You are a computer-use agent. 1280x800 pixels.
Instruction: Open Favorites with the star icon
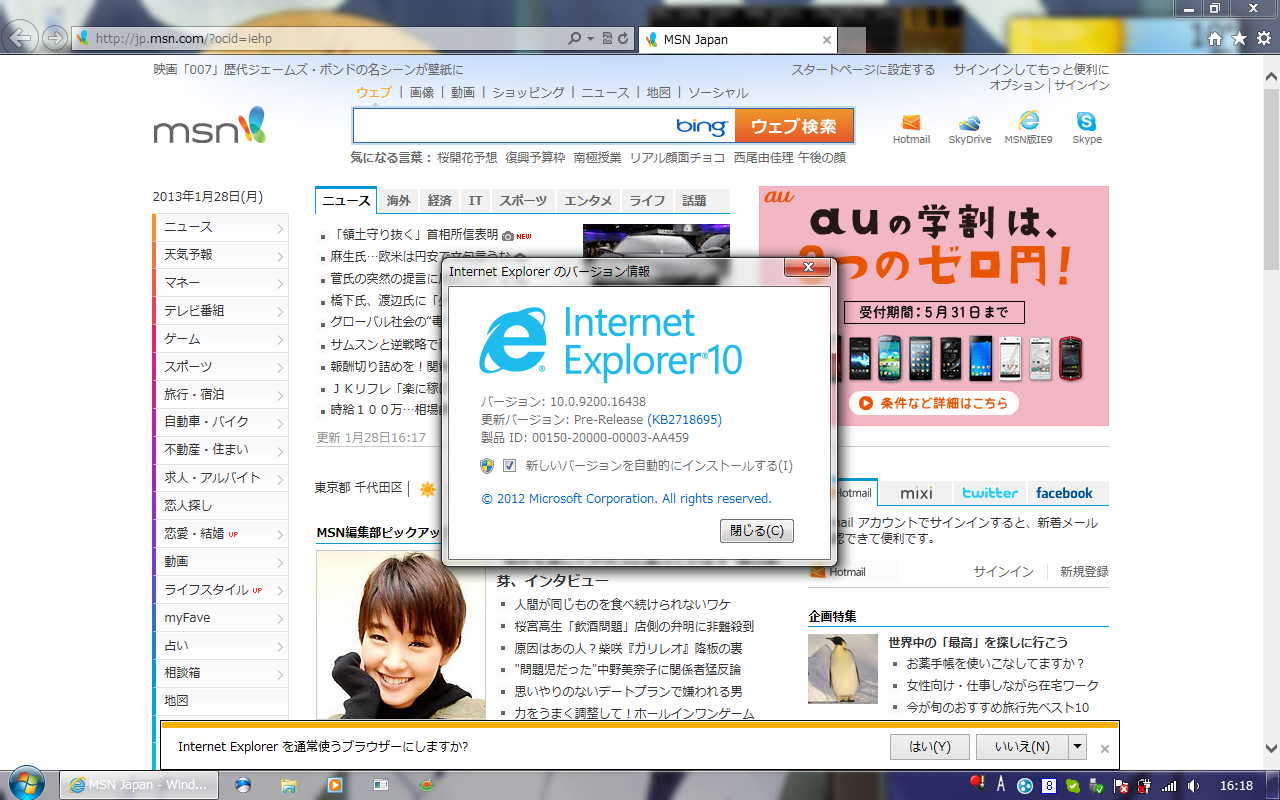coord(1239,38)
